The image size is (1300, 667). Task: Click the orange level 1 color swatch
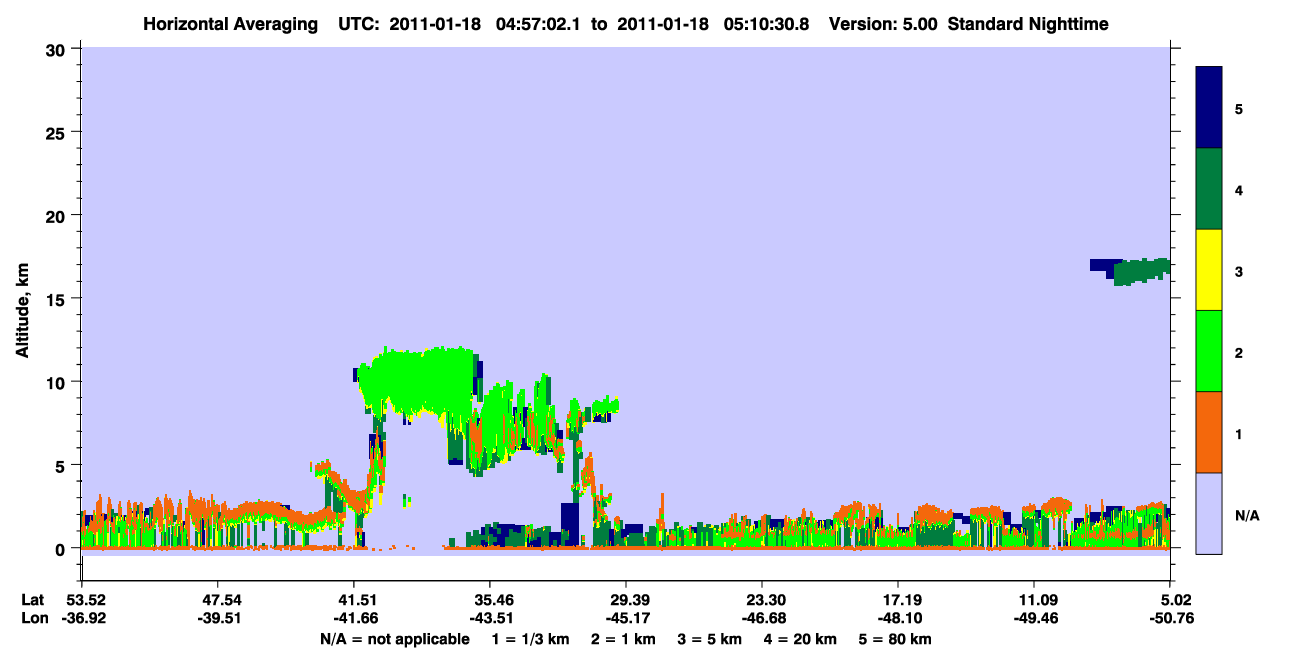point(1209,432)
